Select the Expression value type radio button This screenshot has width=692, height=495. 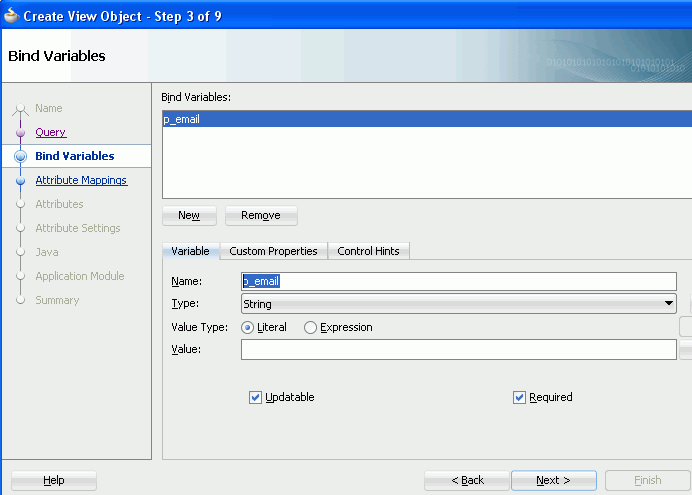pos(310,327)
